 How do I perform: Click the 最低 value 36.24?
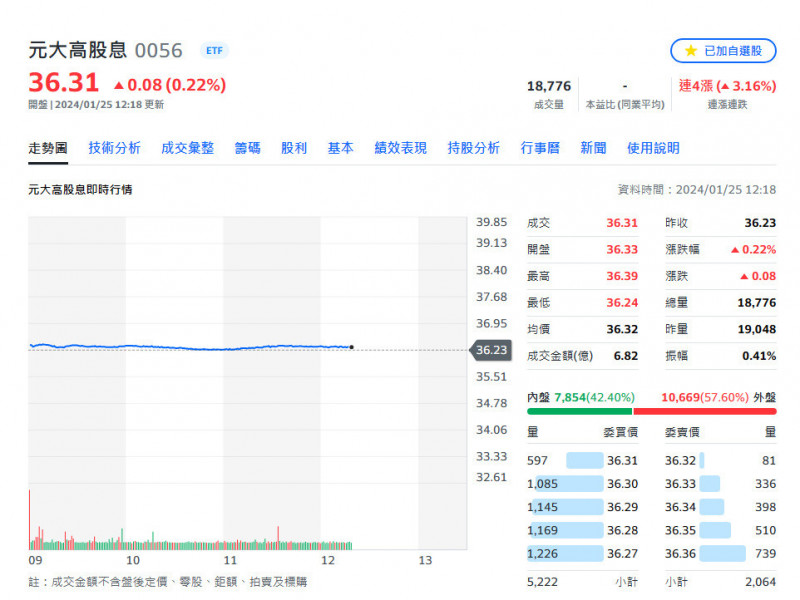click(622, 303)
